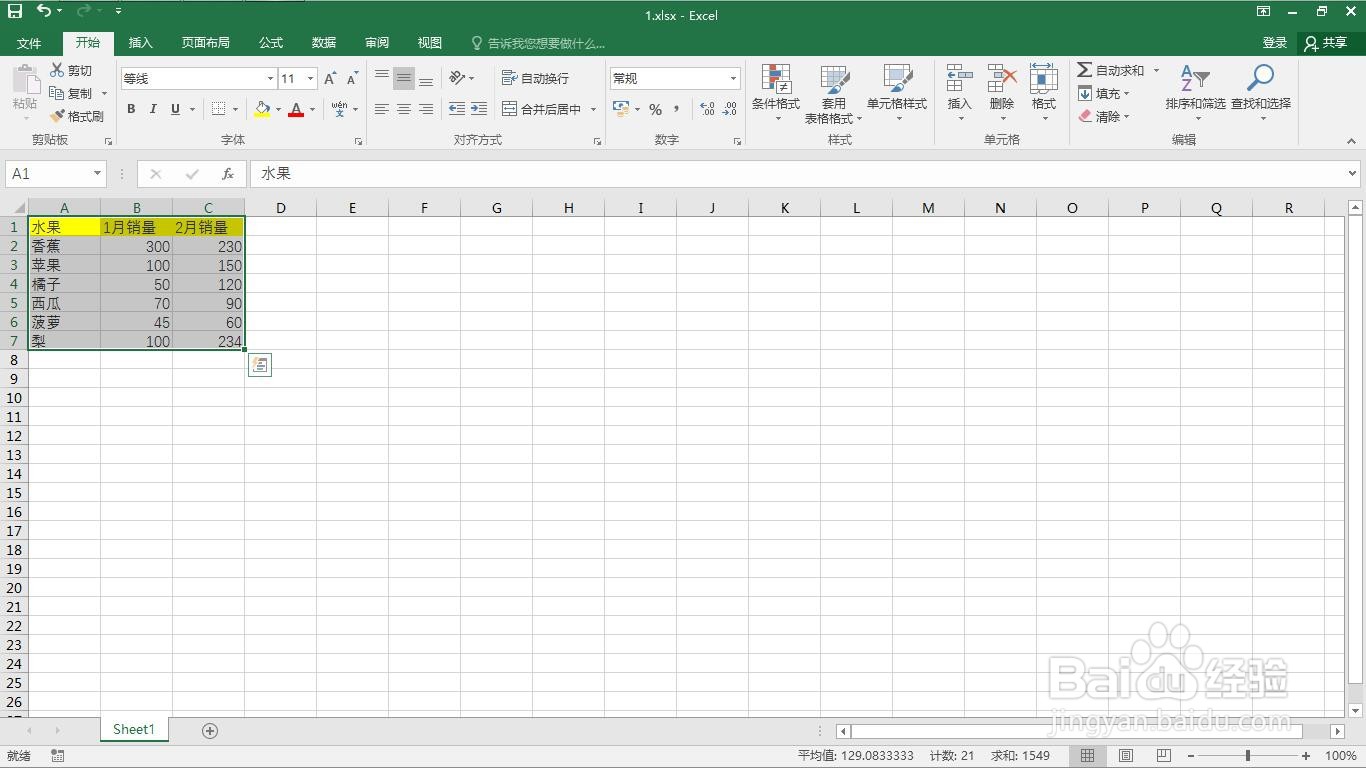Click the Undo arrow icon
The width and height of the screenshot is (1366, 768).
[43, 11]
